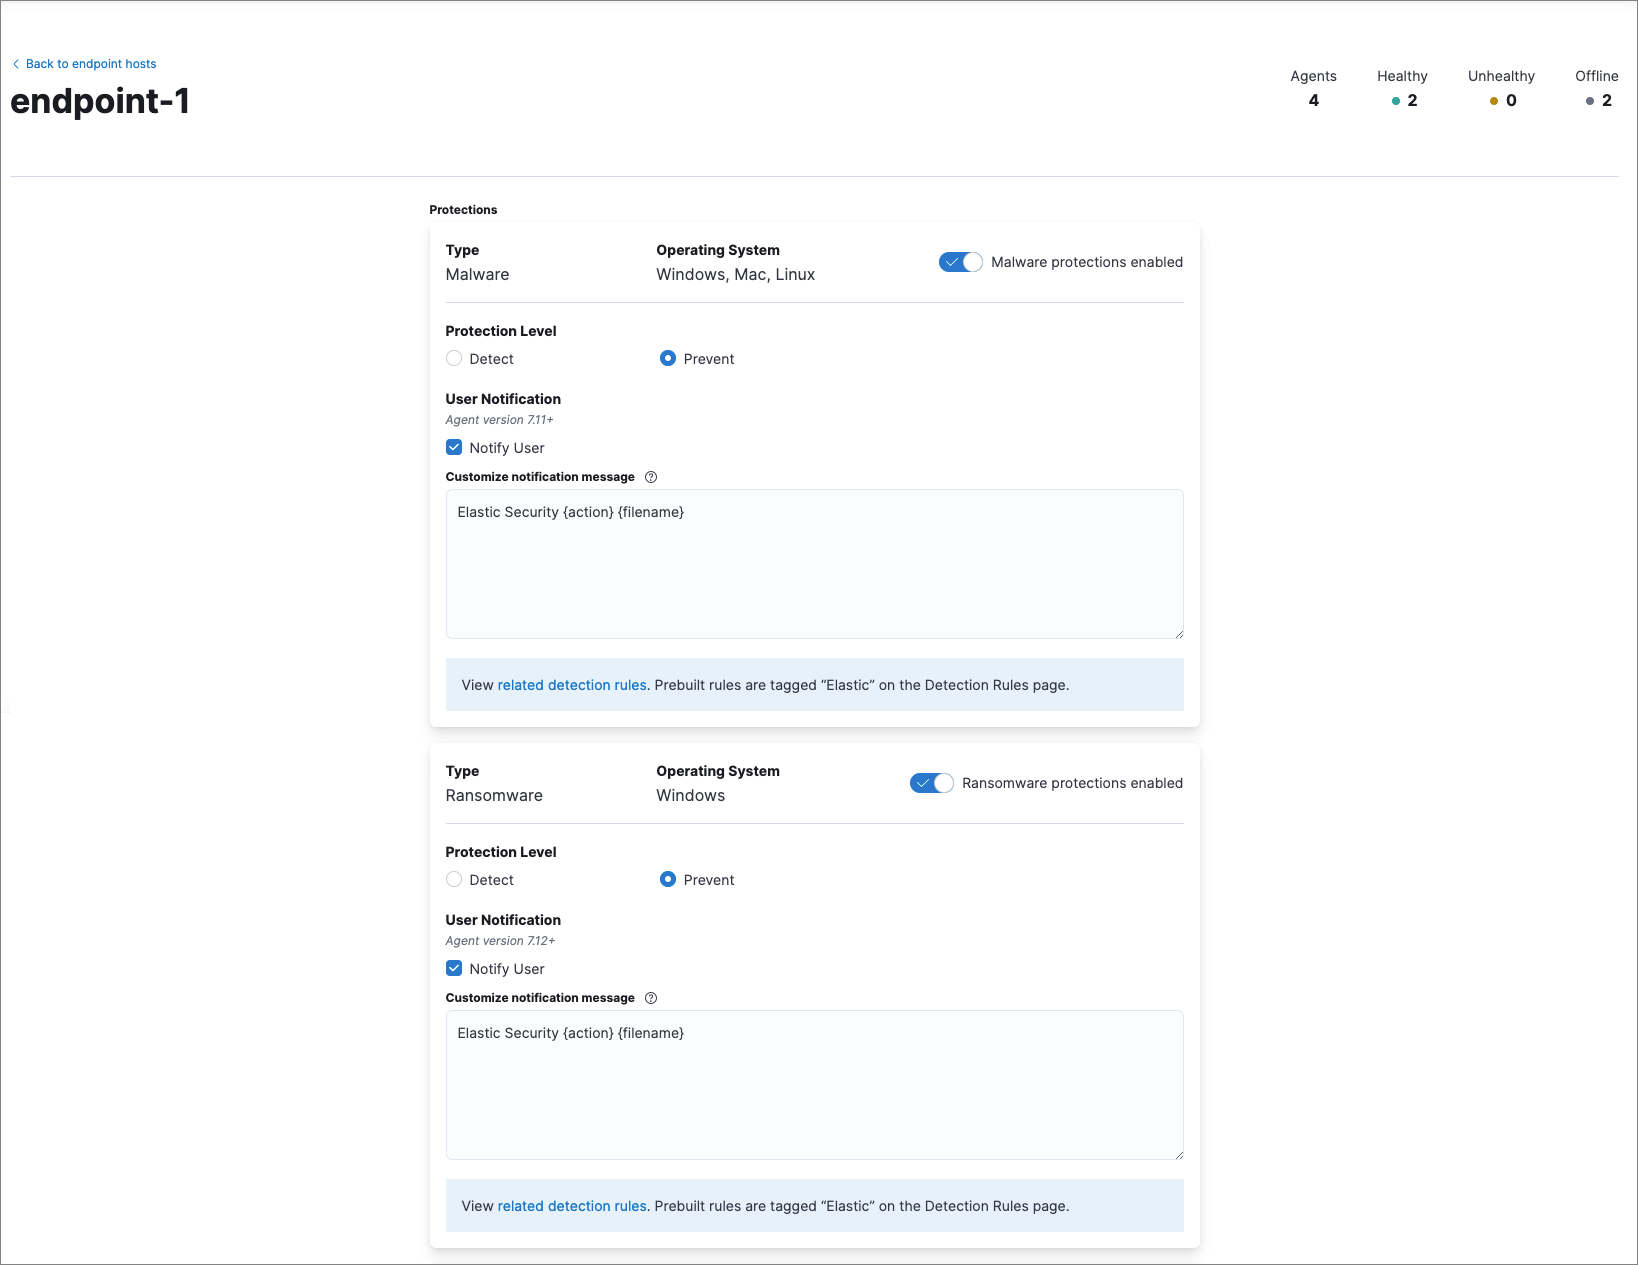Open related detection rules for Malware
1638x1265 pixels.
[571, 685]
